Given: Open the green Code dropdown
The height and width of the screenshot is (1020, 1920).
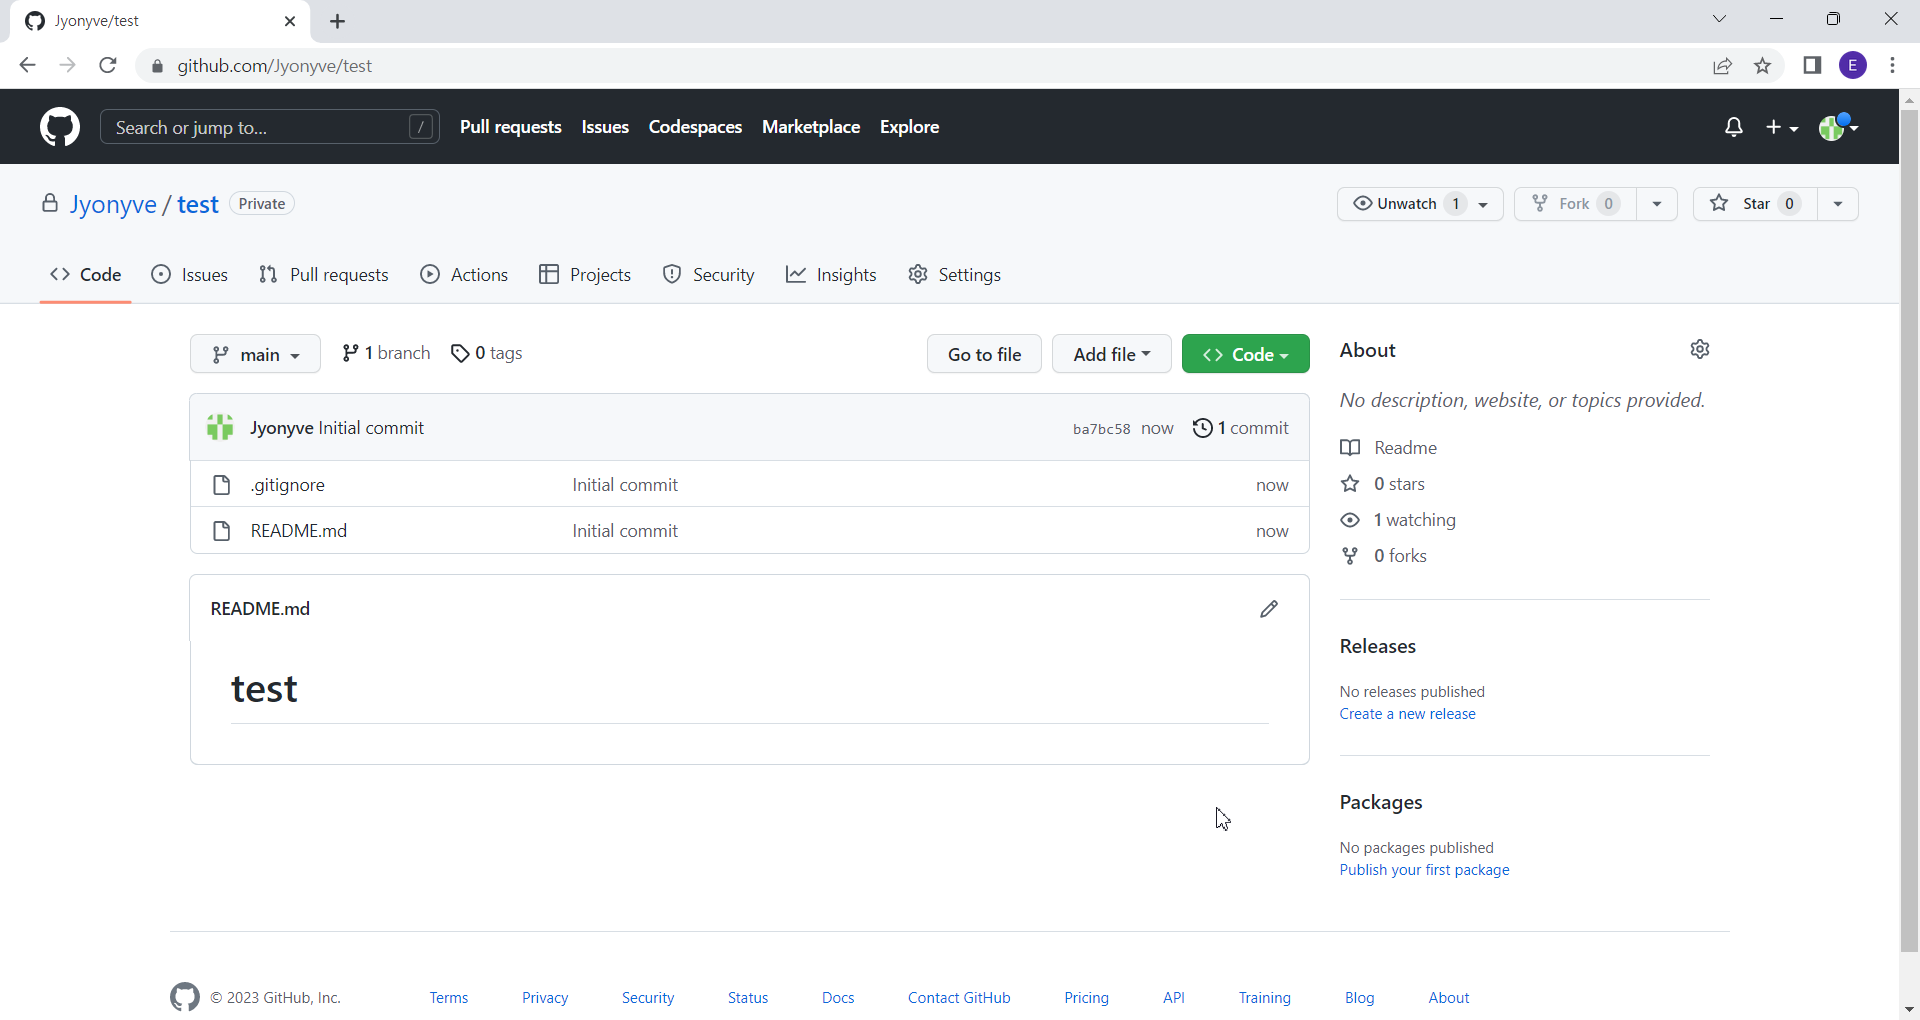Looking at the screenshot, I should pyautogui.click(x=1246, y=354).
